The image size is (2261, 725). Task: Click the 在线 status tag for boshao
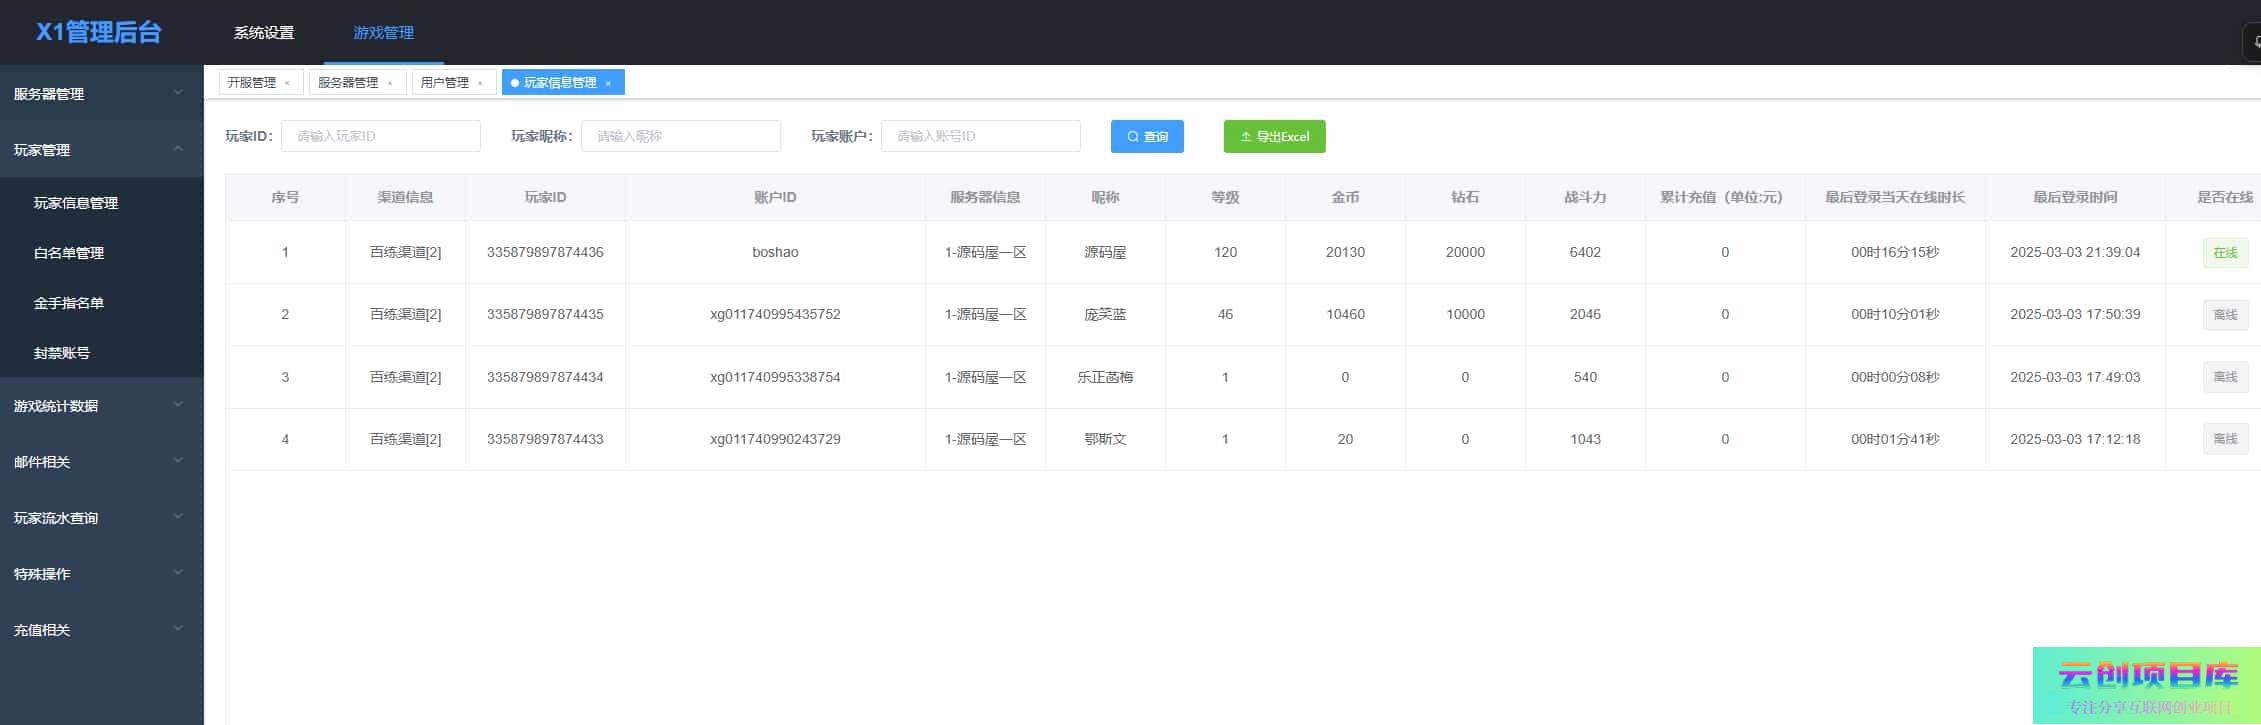coord(2225,253)
